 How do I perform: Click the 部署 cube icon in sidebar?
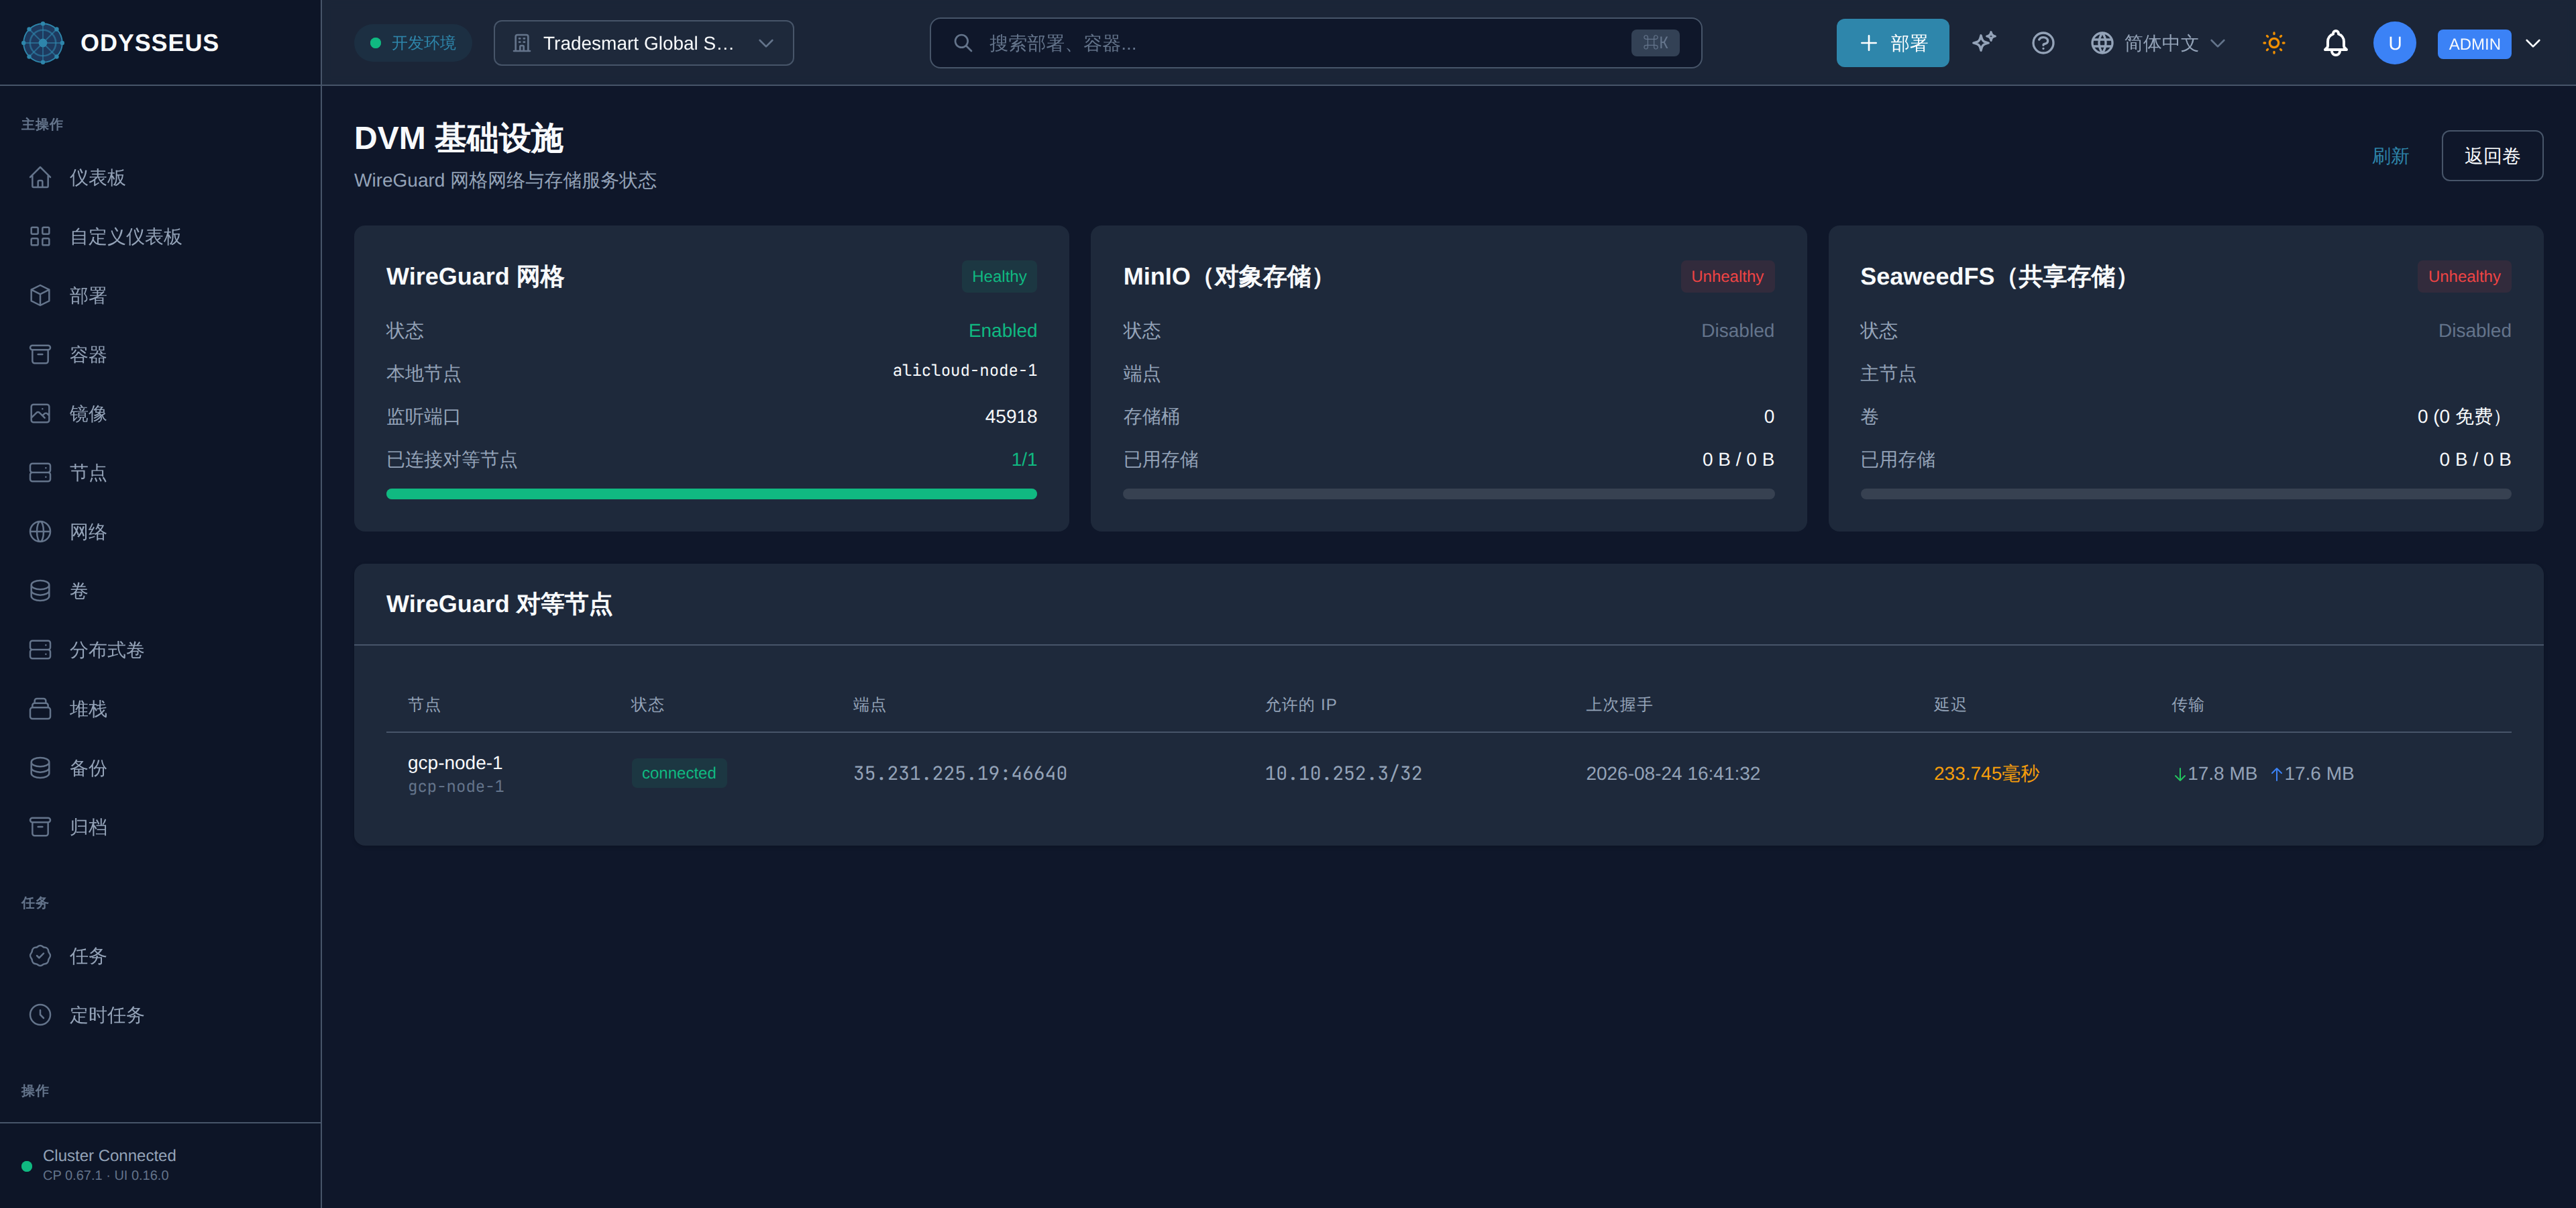click(40, 295)
